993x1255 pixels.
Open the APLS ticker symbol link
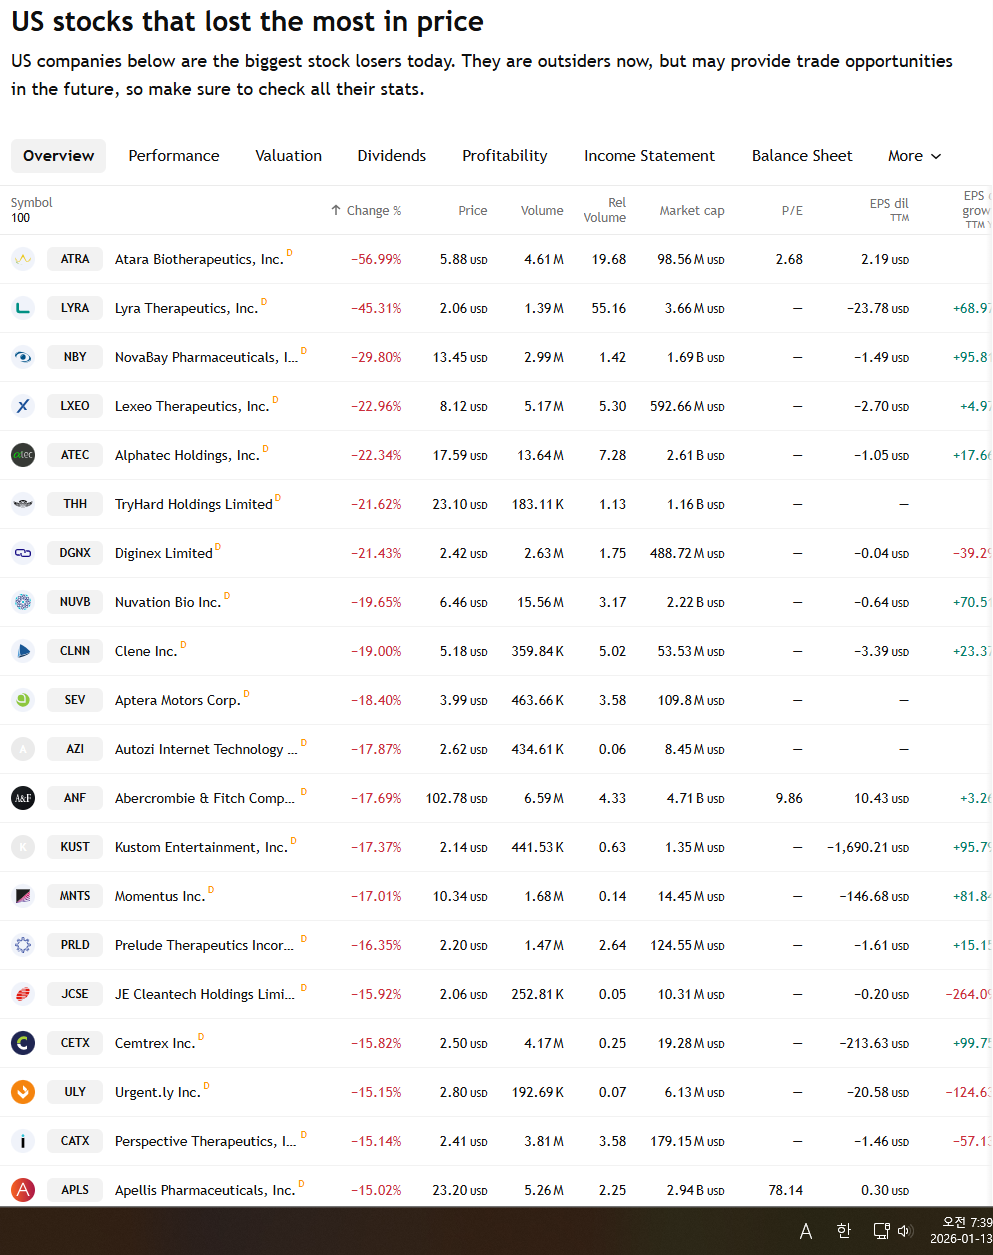75,1190
